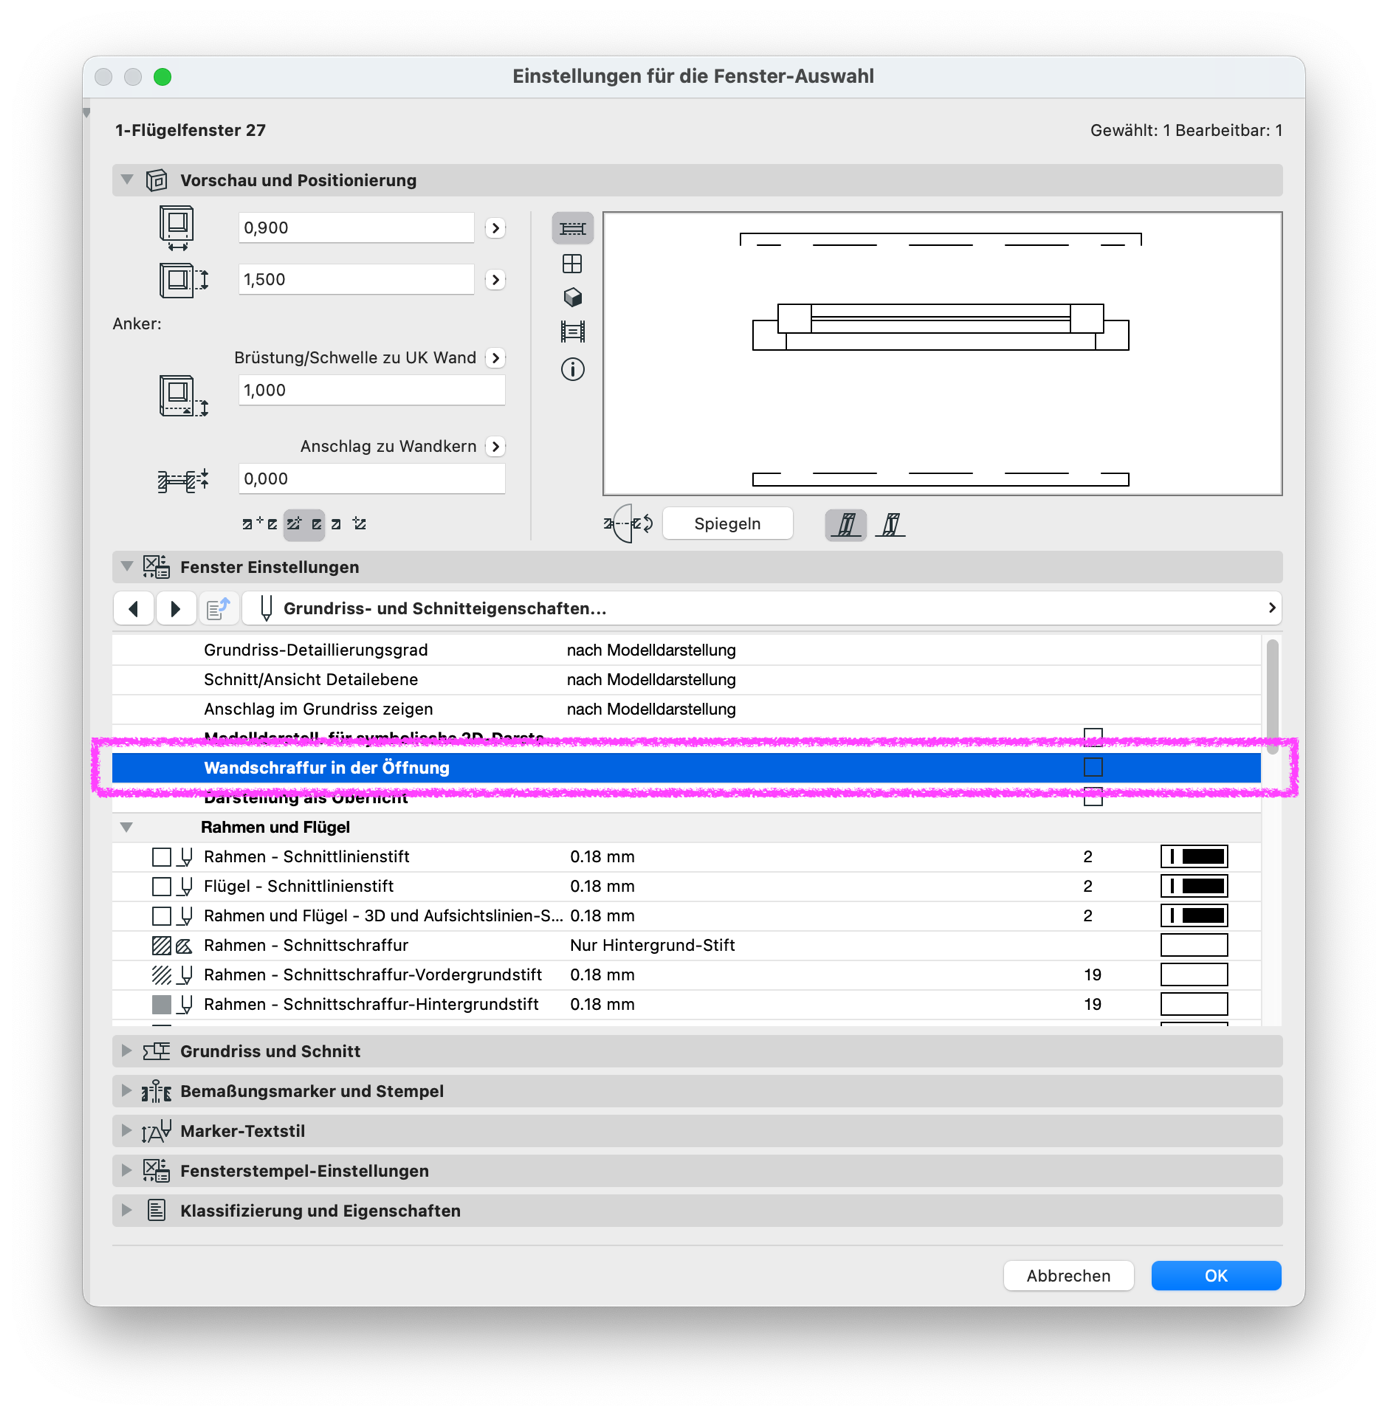Collapse the Rahmen und Flügel group

click(x=127, y=828)
